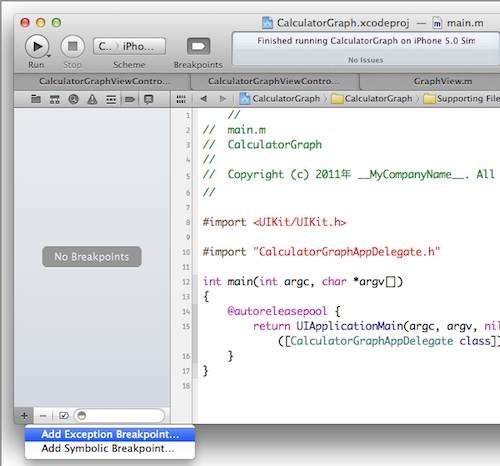This screenshot has width=500, height=466.
Task: Go forward with the right arrow
Action: pos(223,99)
